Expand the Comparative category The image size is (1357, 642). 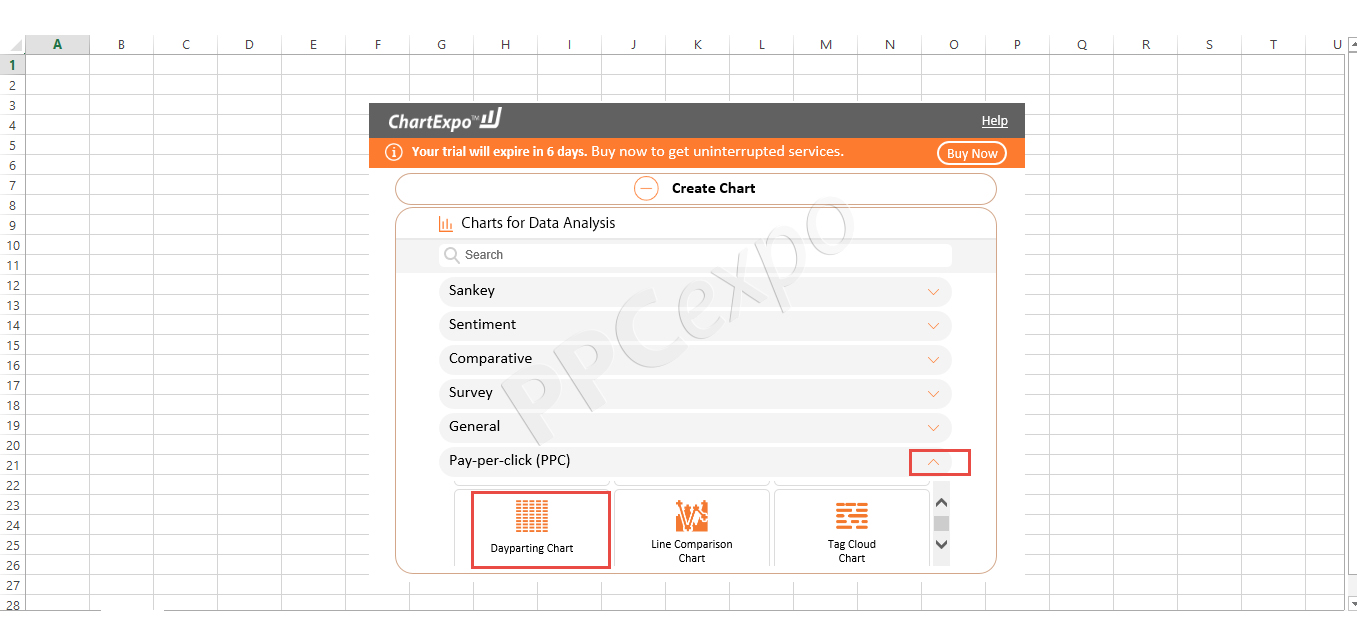[x=695, y=359]
